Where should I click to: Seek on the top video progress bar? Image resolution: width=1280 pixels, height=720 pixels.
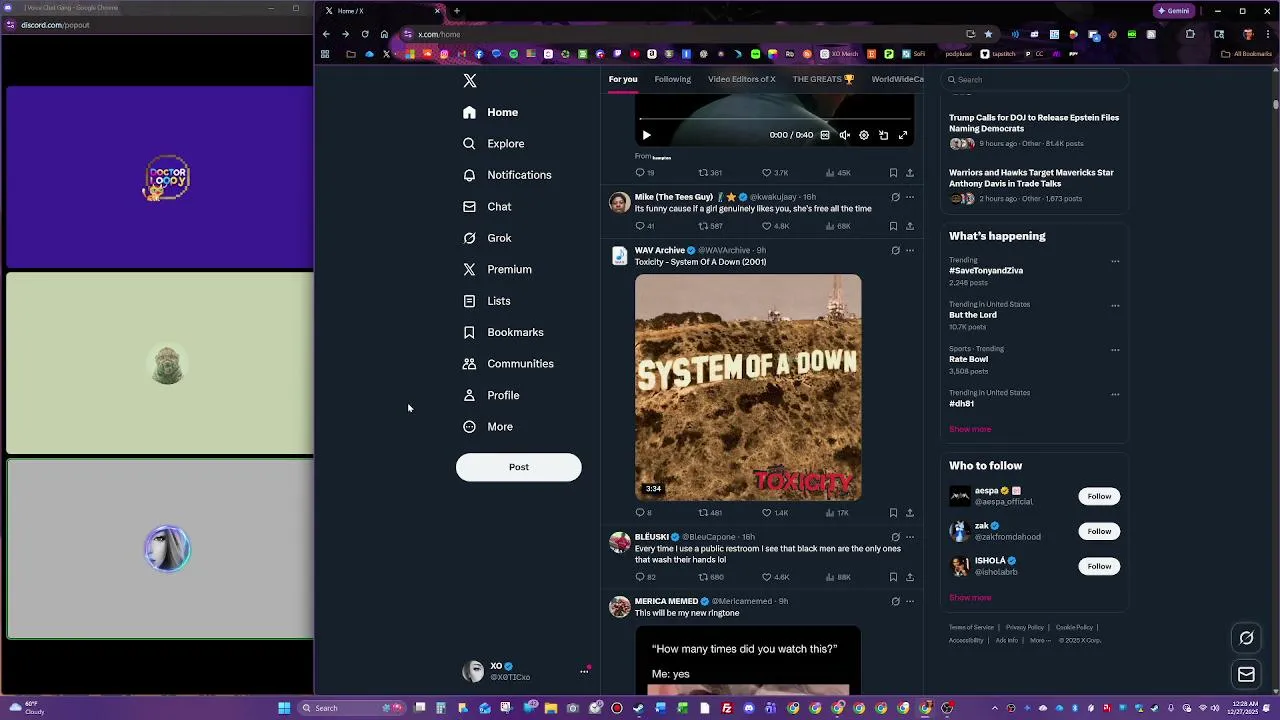tap(774, 121)
